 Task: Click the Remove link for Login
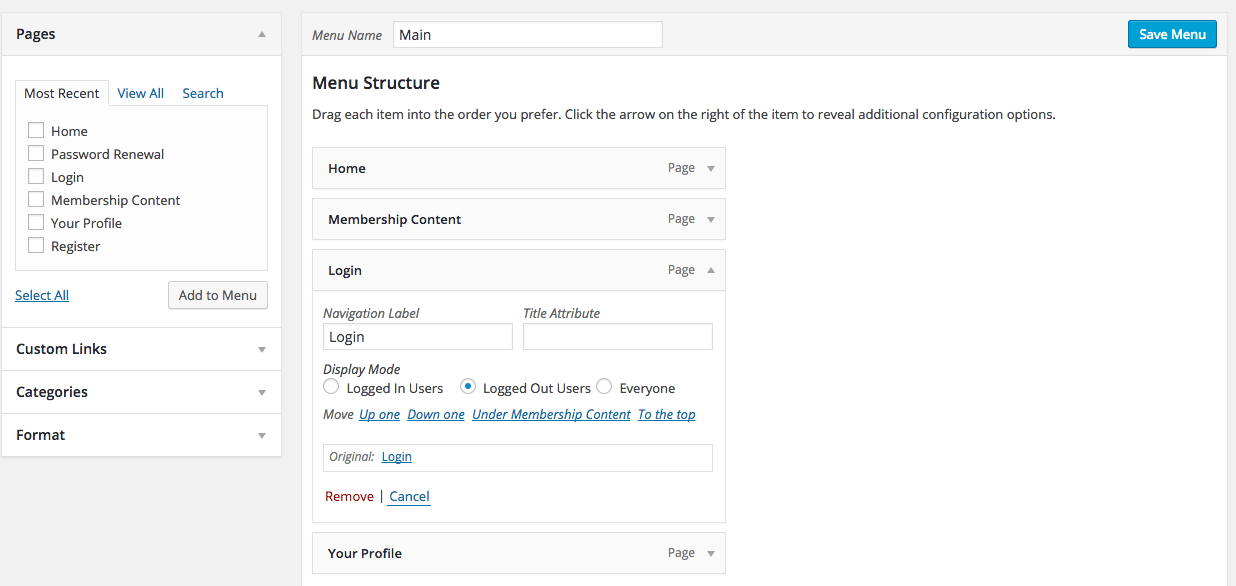349,497
